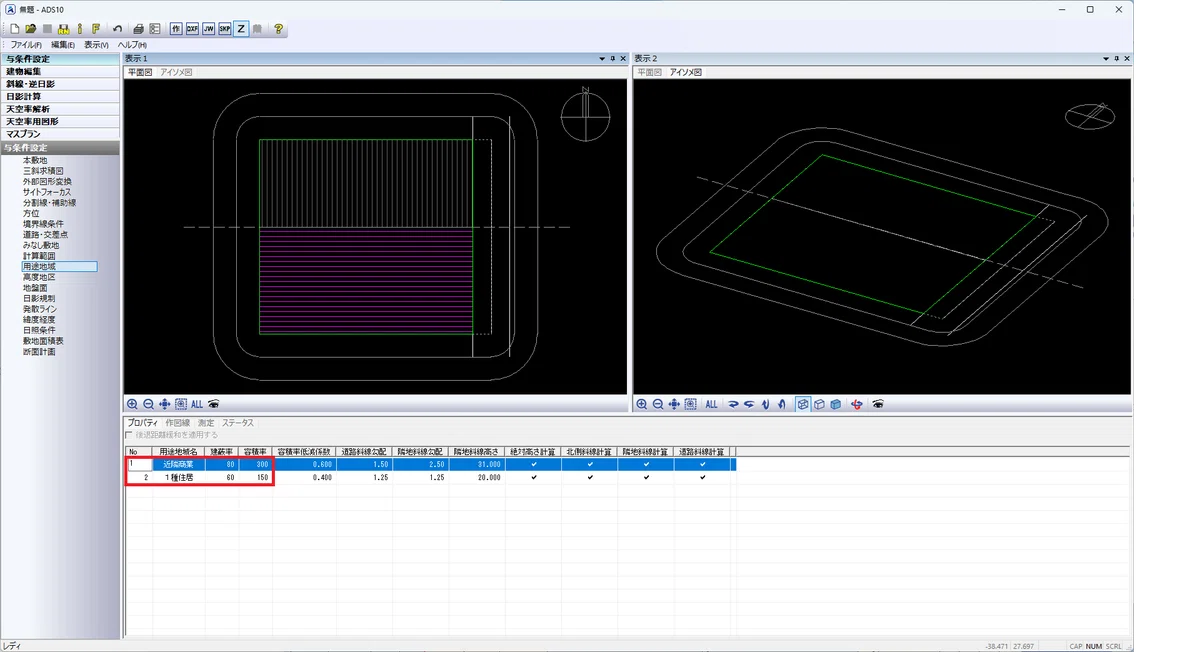Expand the 天空率用図形 sidebar section
This screenshot has width=1200, height=652.
coord(60,121)
